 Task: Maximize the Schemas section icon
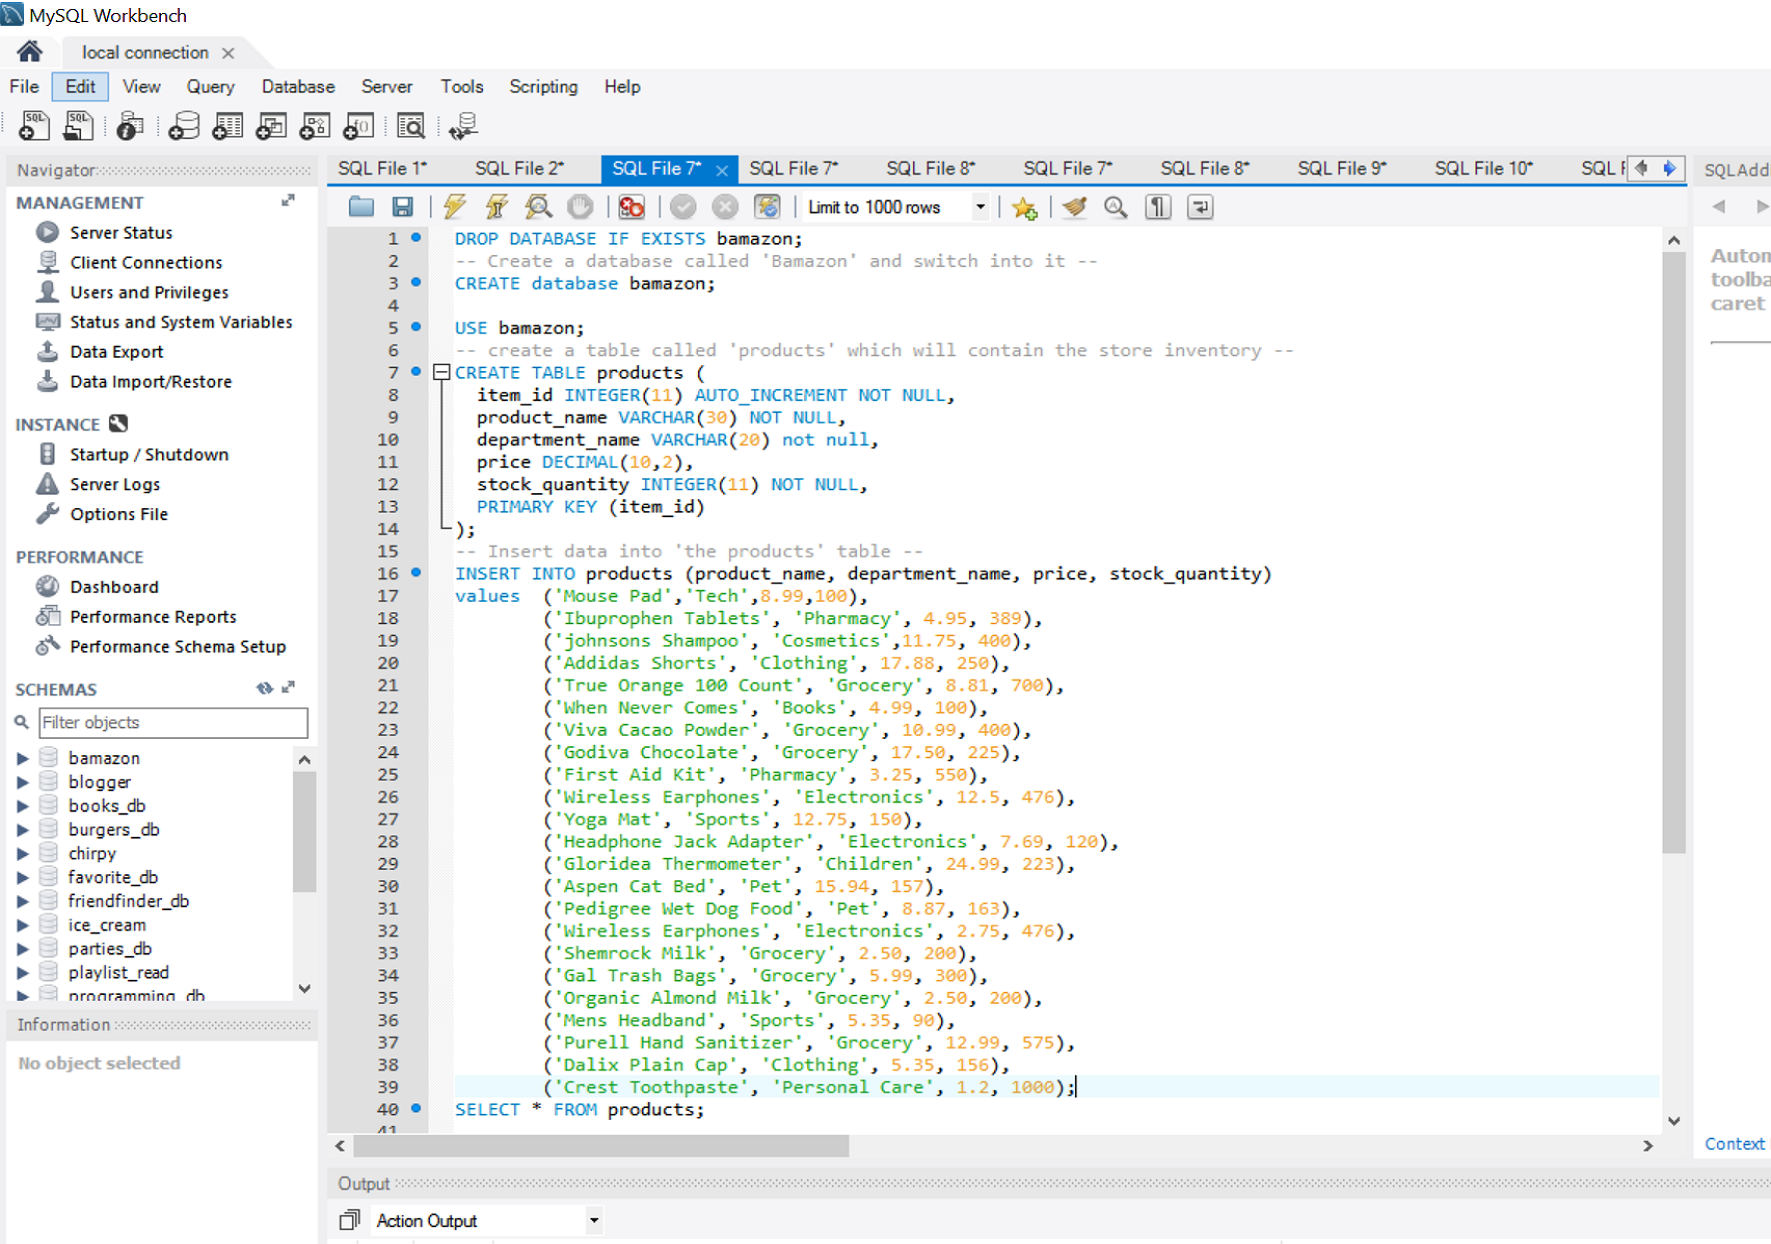tap(288, 687)
